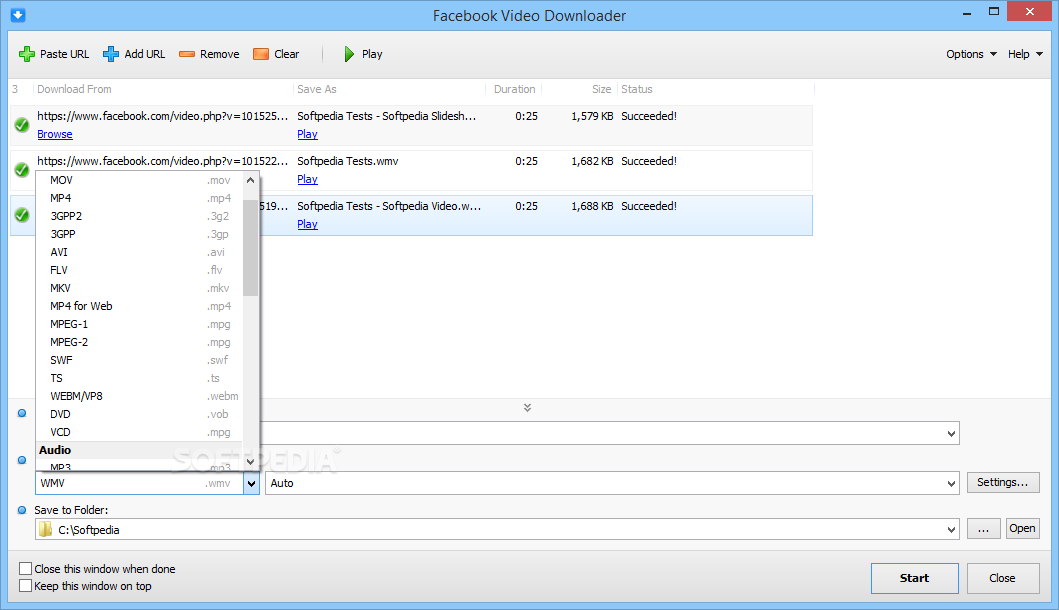Select SWF format from list
Image resolution: width=1059 pixels, height=610 pixels.
[140, 360]
